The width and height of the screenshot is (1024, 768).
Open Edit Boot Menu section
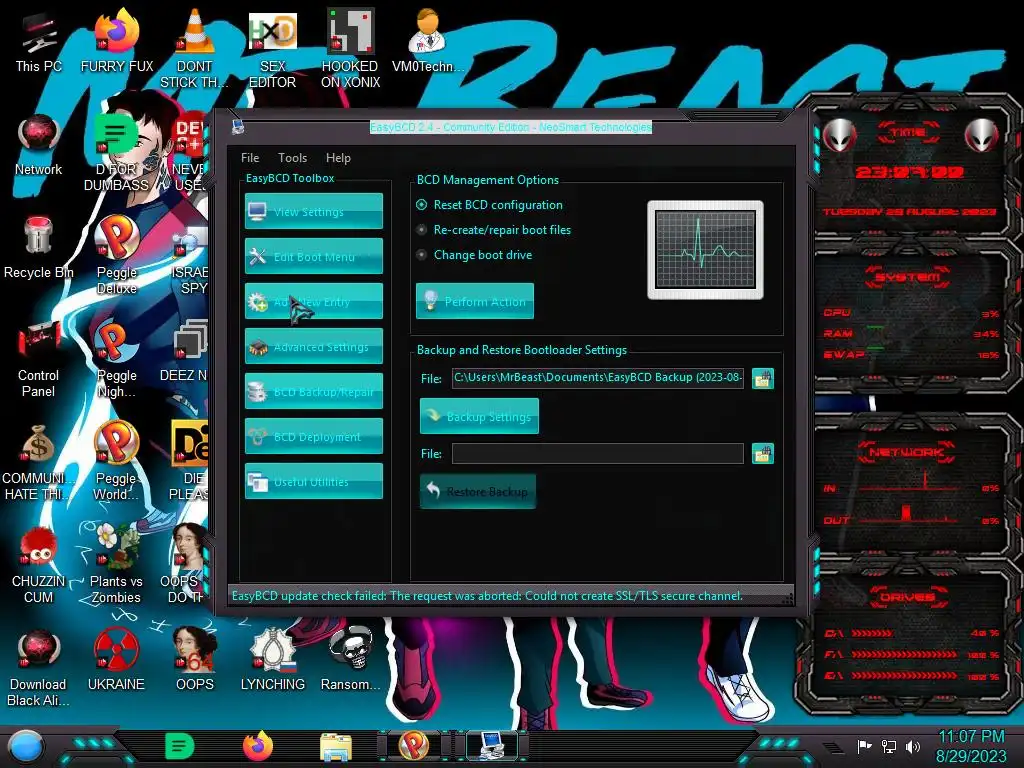tap(313, 256)
